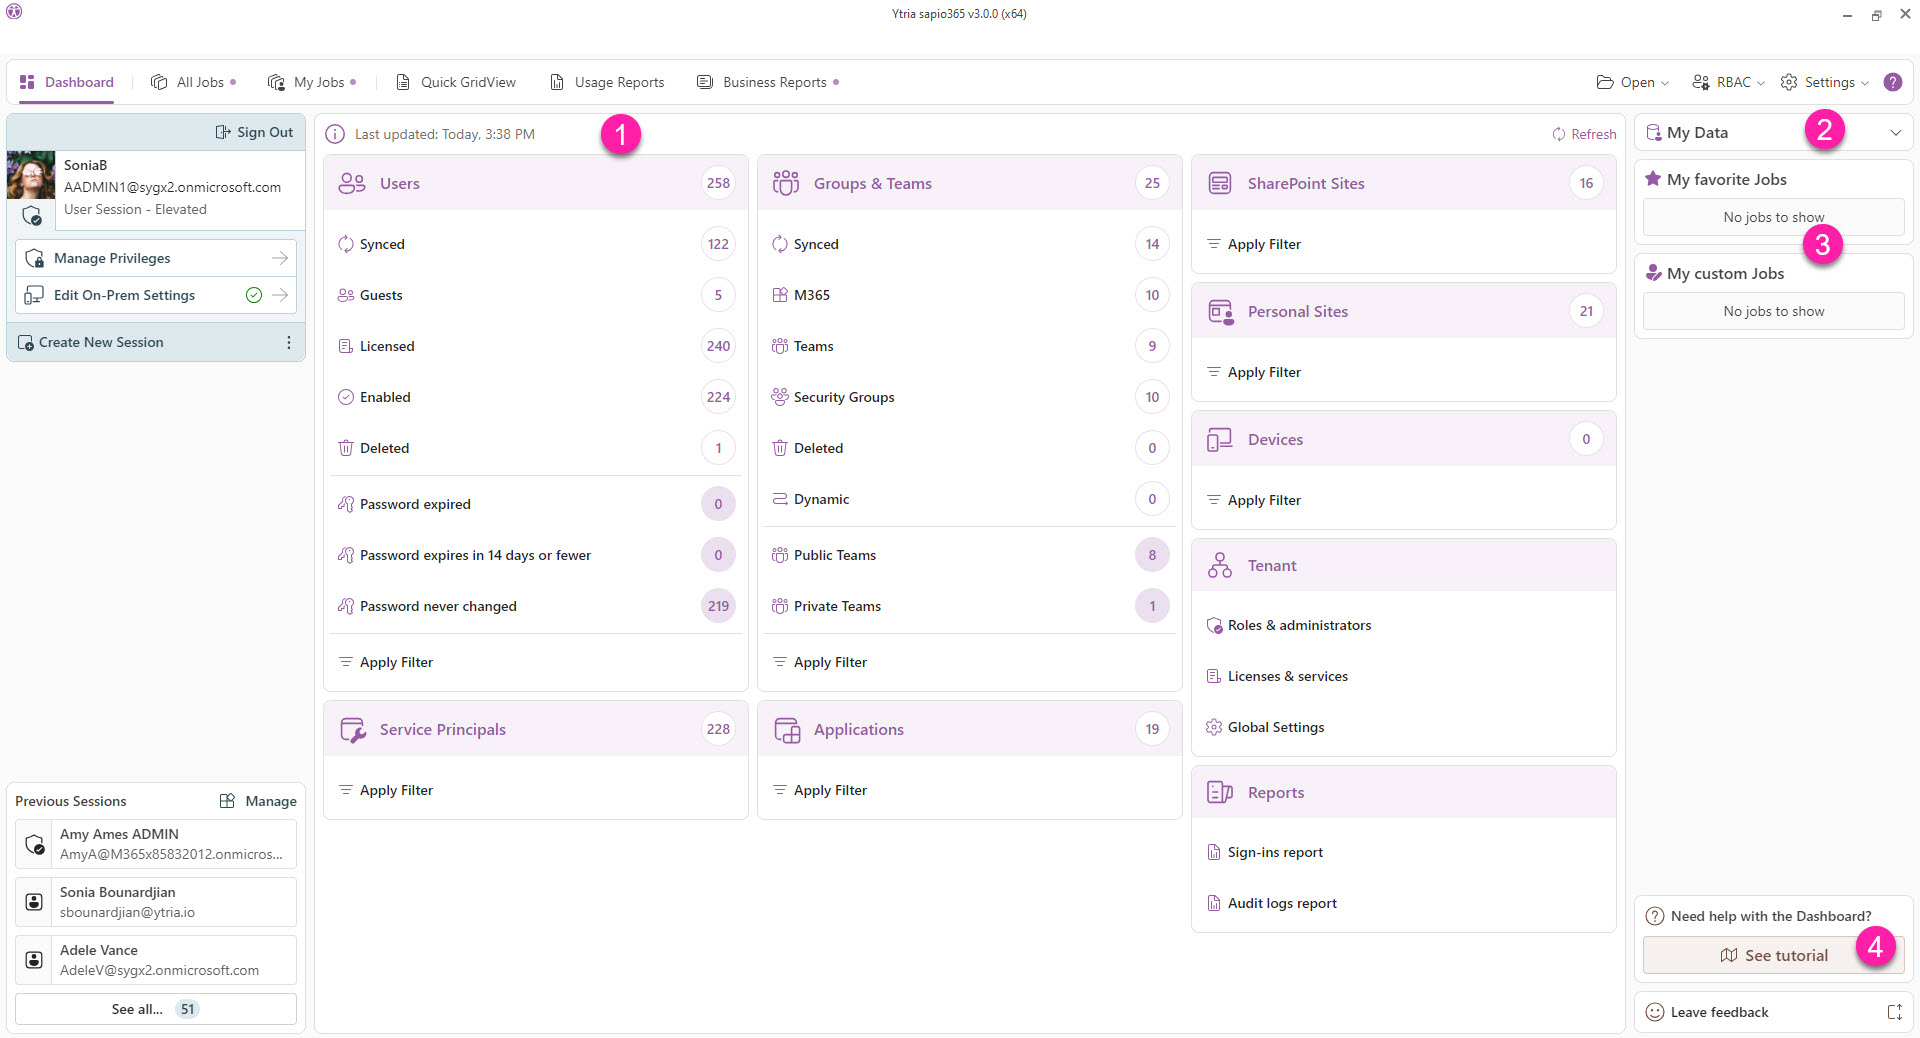Open Global Settings
1920x1038 pixels.
1265,727
